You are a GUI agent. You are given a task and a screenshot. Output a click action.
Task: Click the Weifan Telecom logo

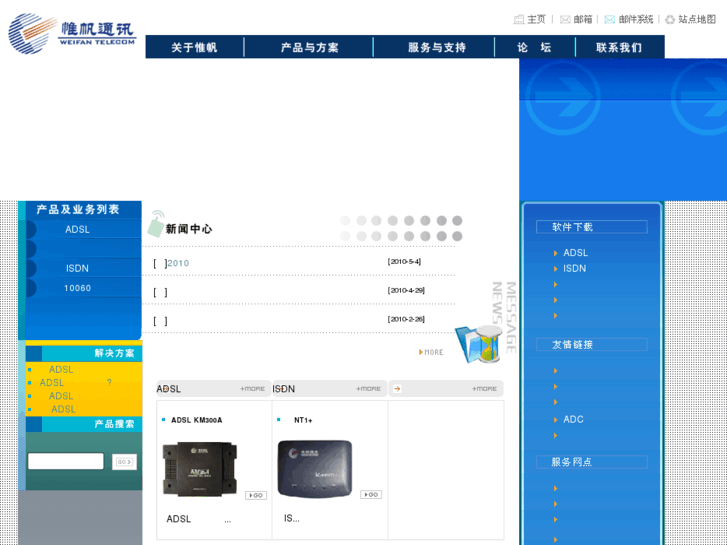point(72,33)
